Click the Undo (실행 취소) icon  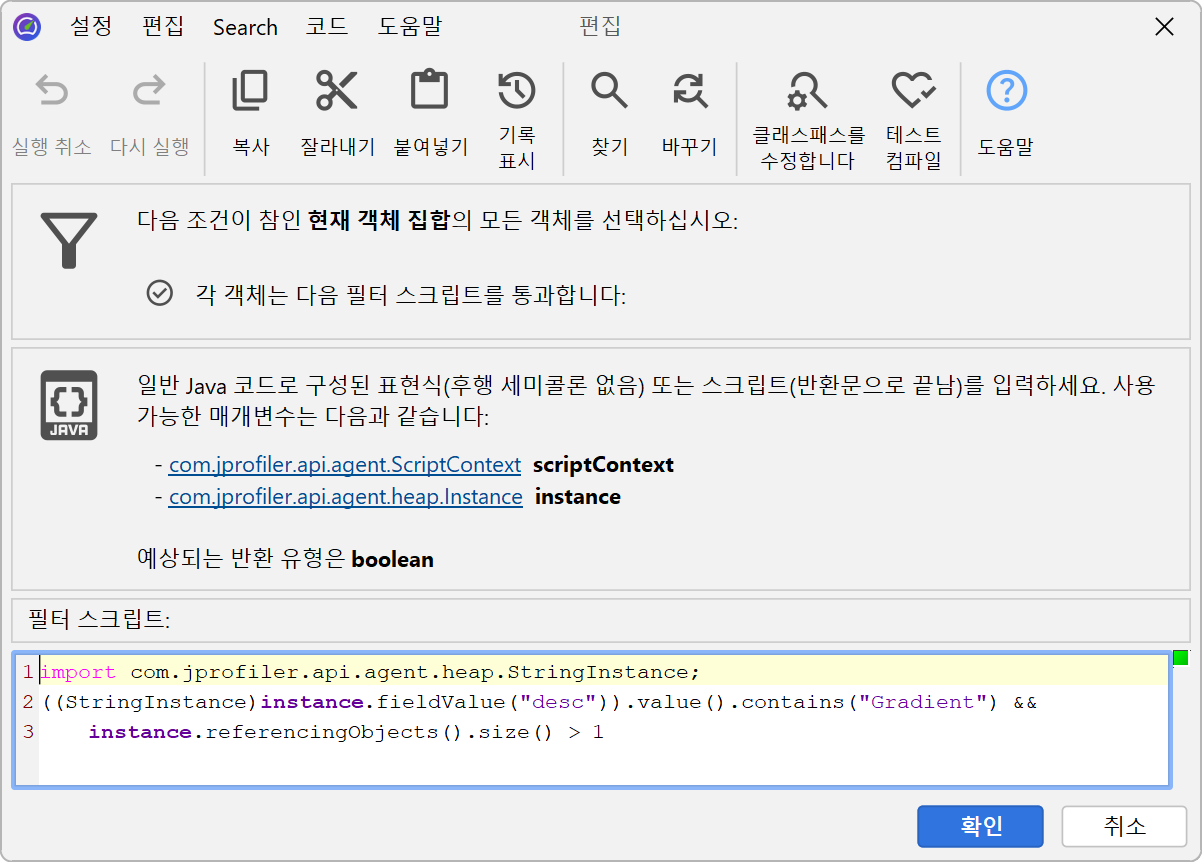(x=52, y=92)
